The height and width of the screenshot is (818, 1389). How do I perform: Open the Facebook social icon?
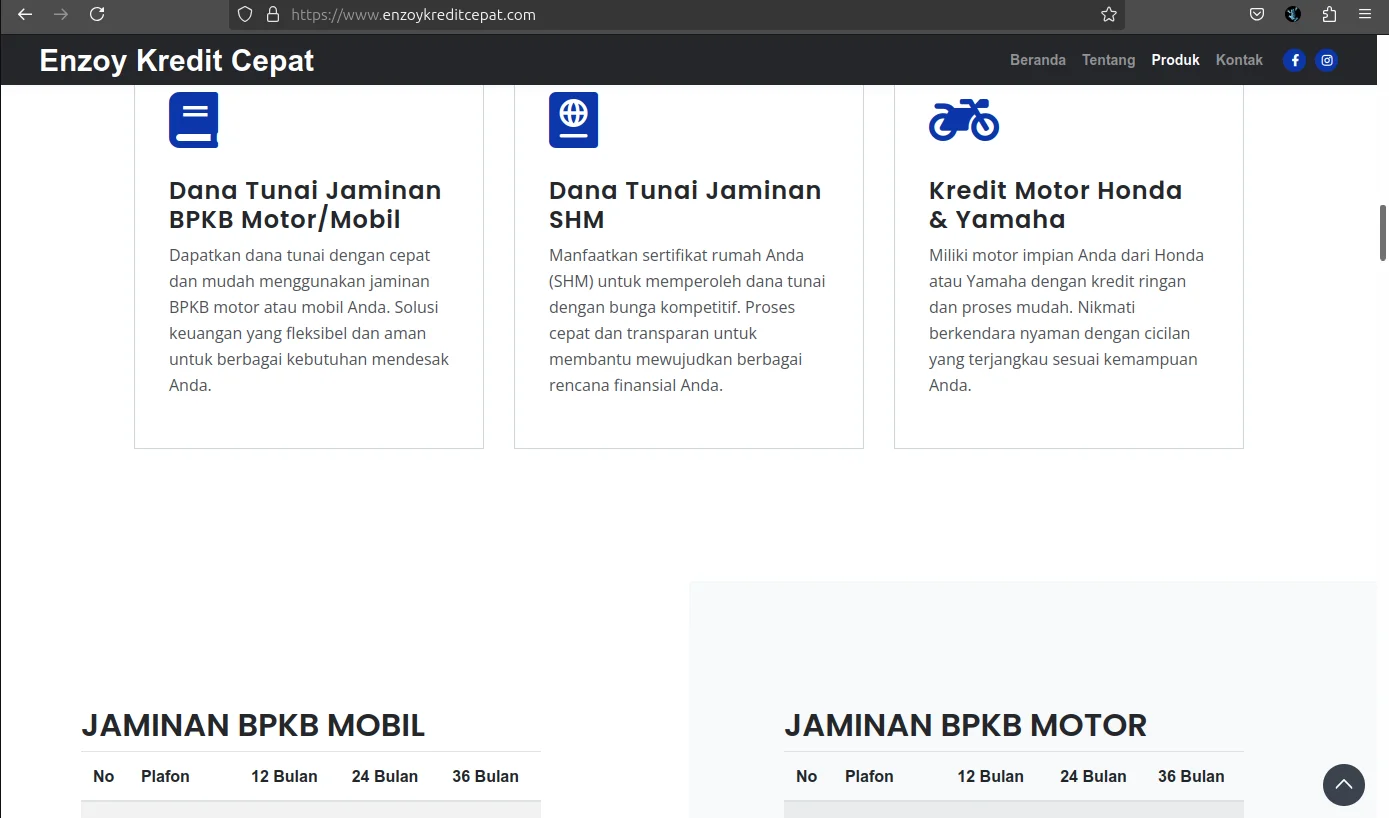(x=1294, y=60)
